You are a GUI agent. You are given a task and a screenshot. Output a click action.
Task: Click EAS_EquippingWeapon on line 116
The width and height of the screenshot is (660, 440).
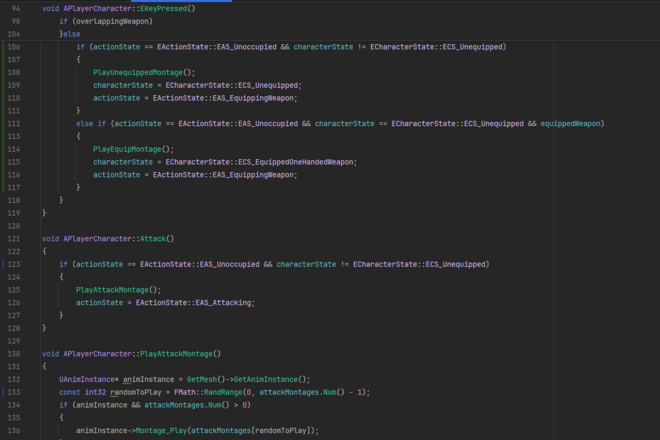(x=253, y=175)
